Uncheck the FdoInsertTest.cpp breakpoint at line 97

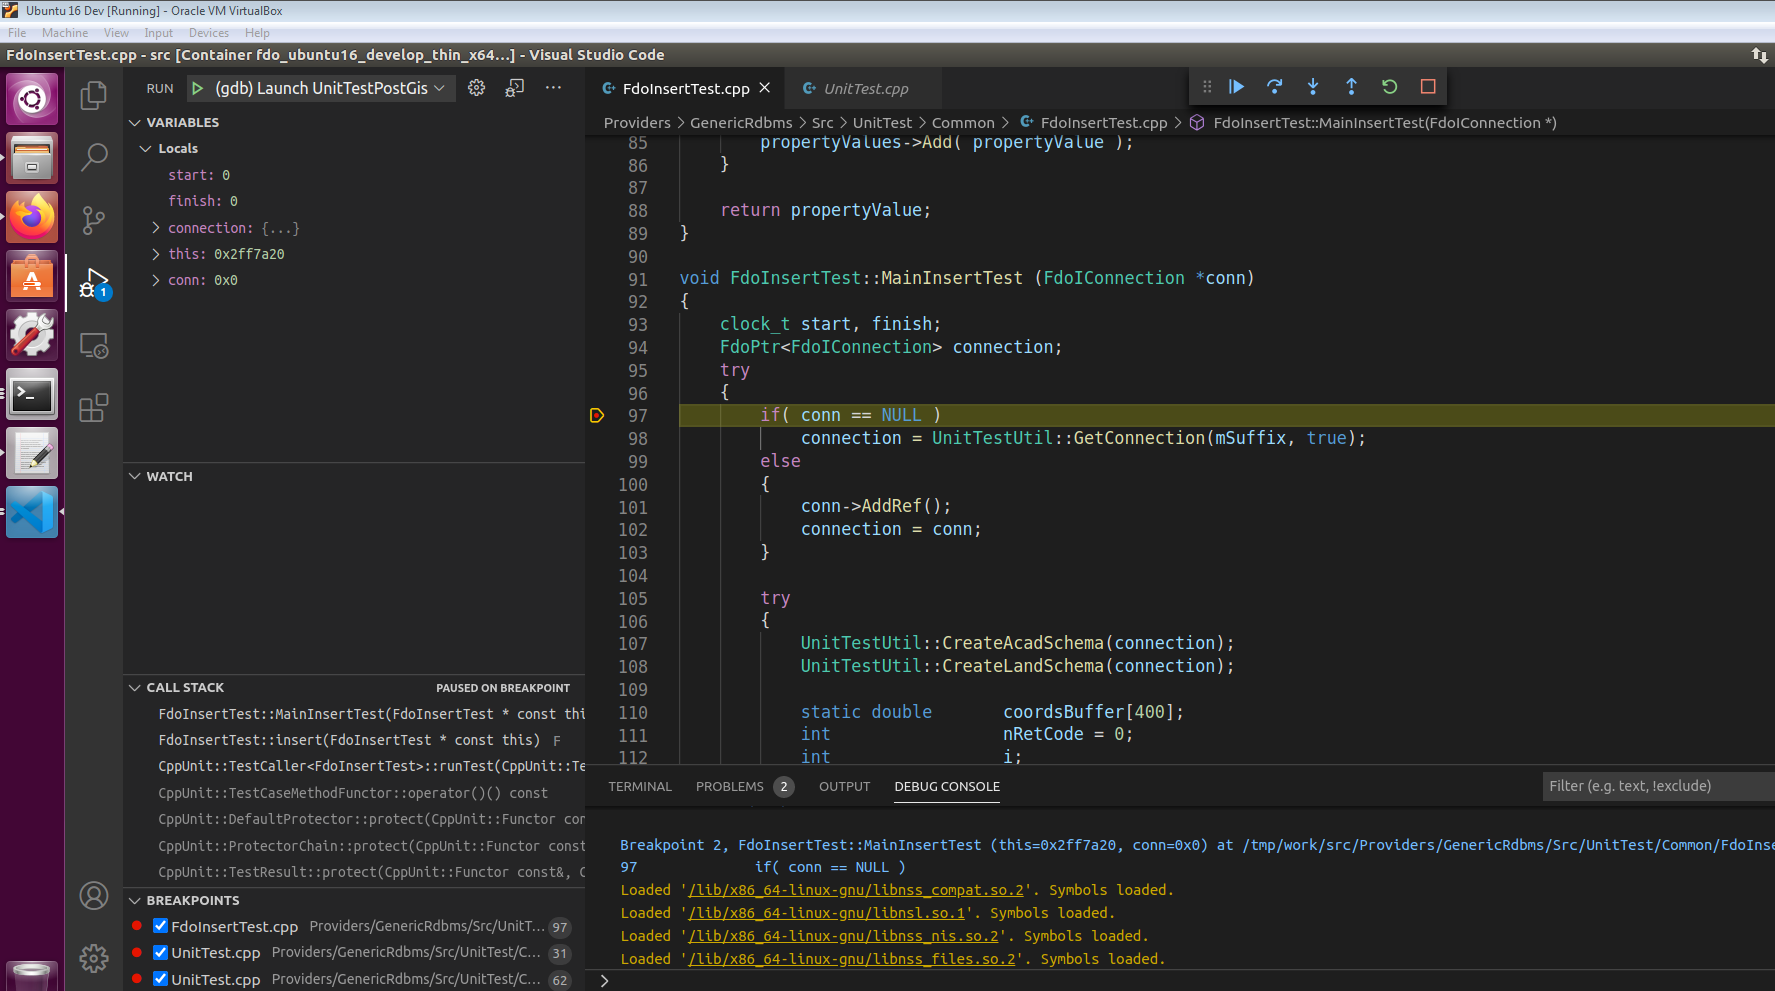(x=160, y=925)
